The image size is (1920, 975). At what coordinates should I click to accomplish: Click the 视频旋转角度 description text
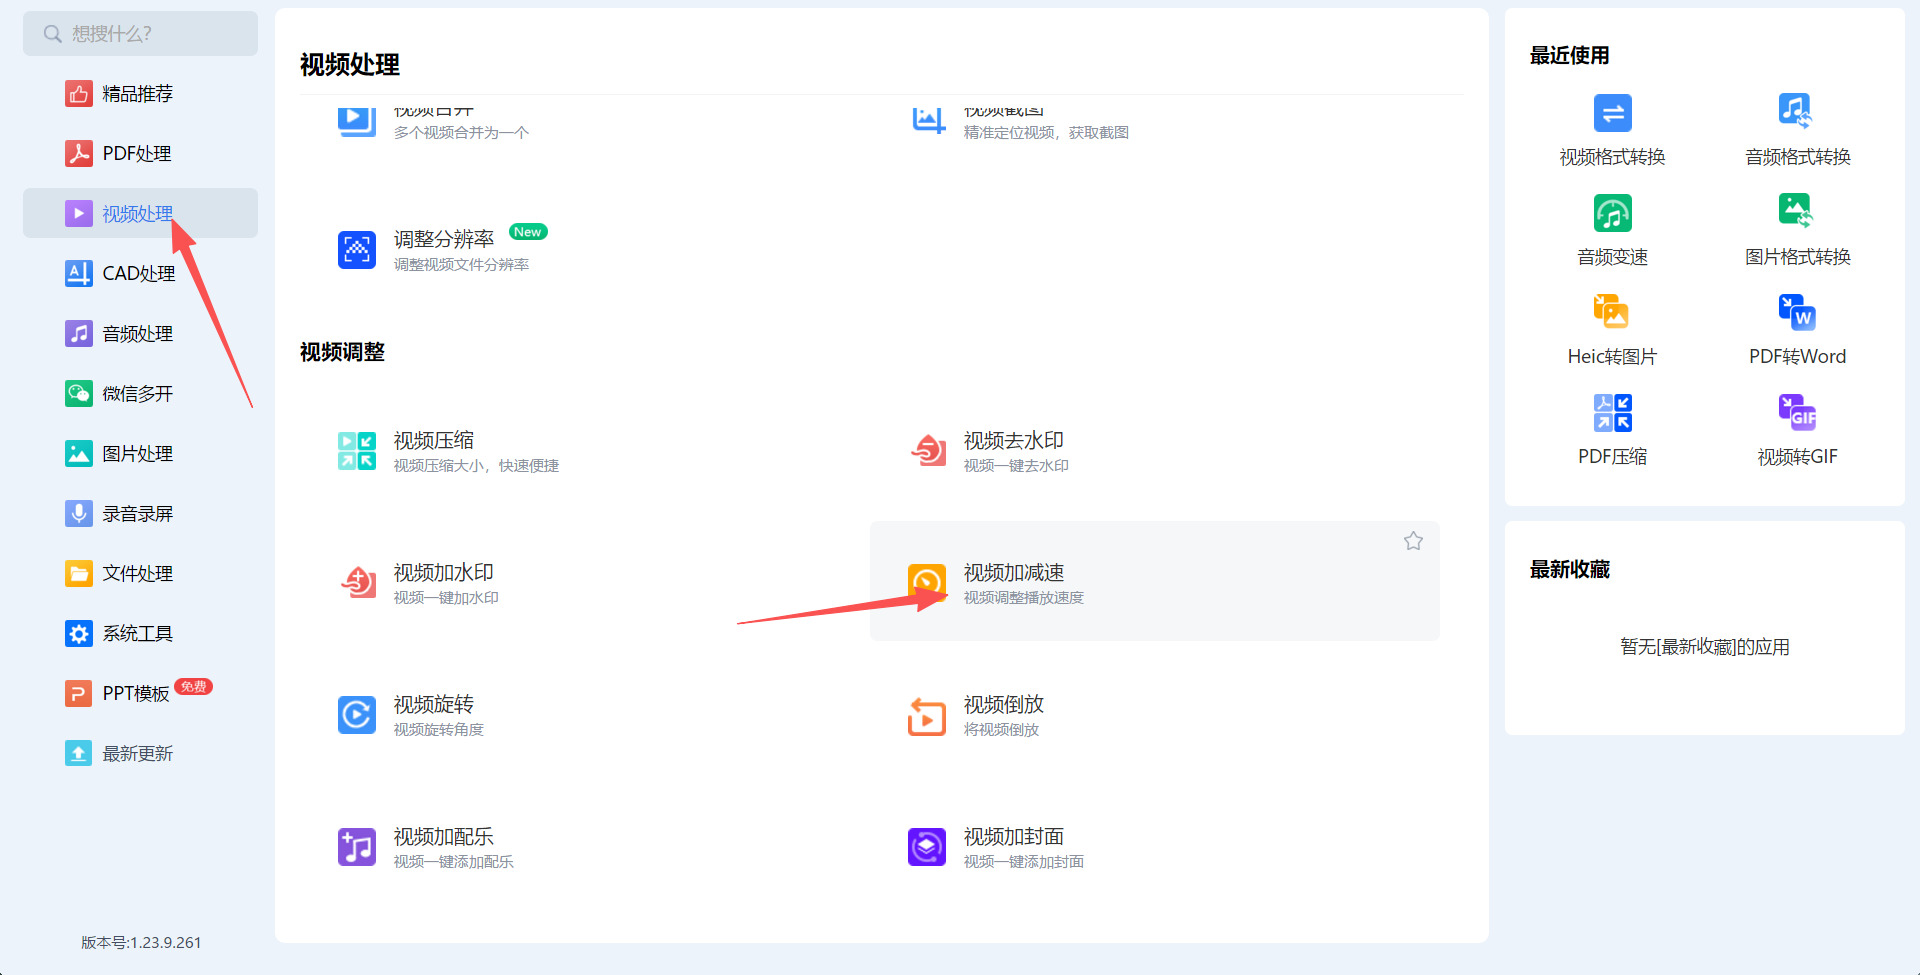click(x=438, y=730)
